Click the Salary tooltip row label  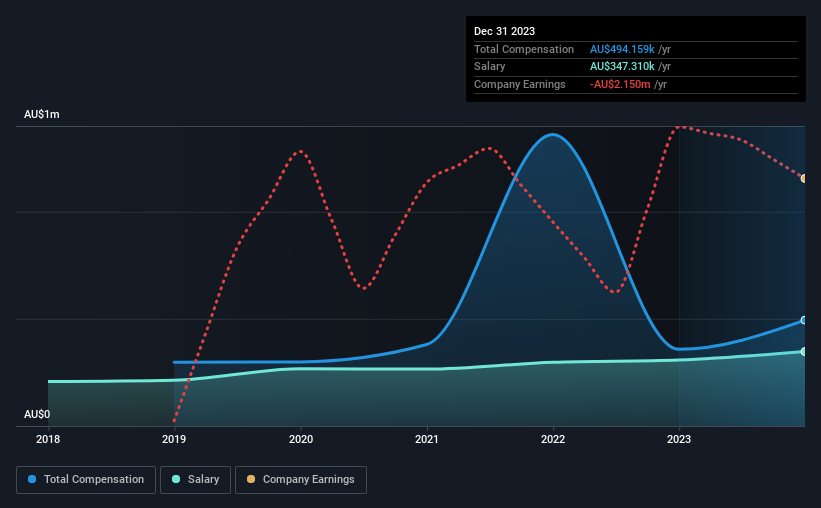[490, 67]
